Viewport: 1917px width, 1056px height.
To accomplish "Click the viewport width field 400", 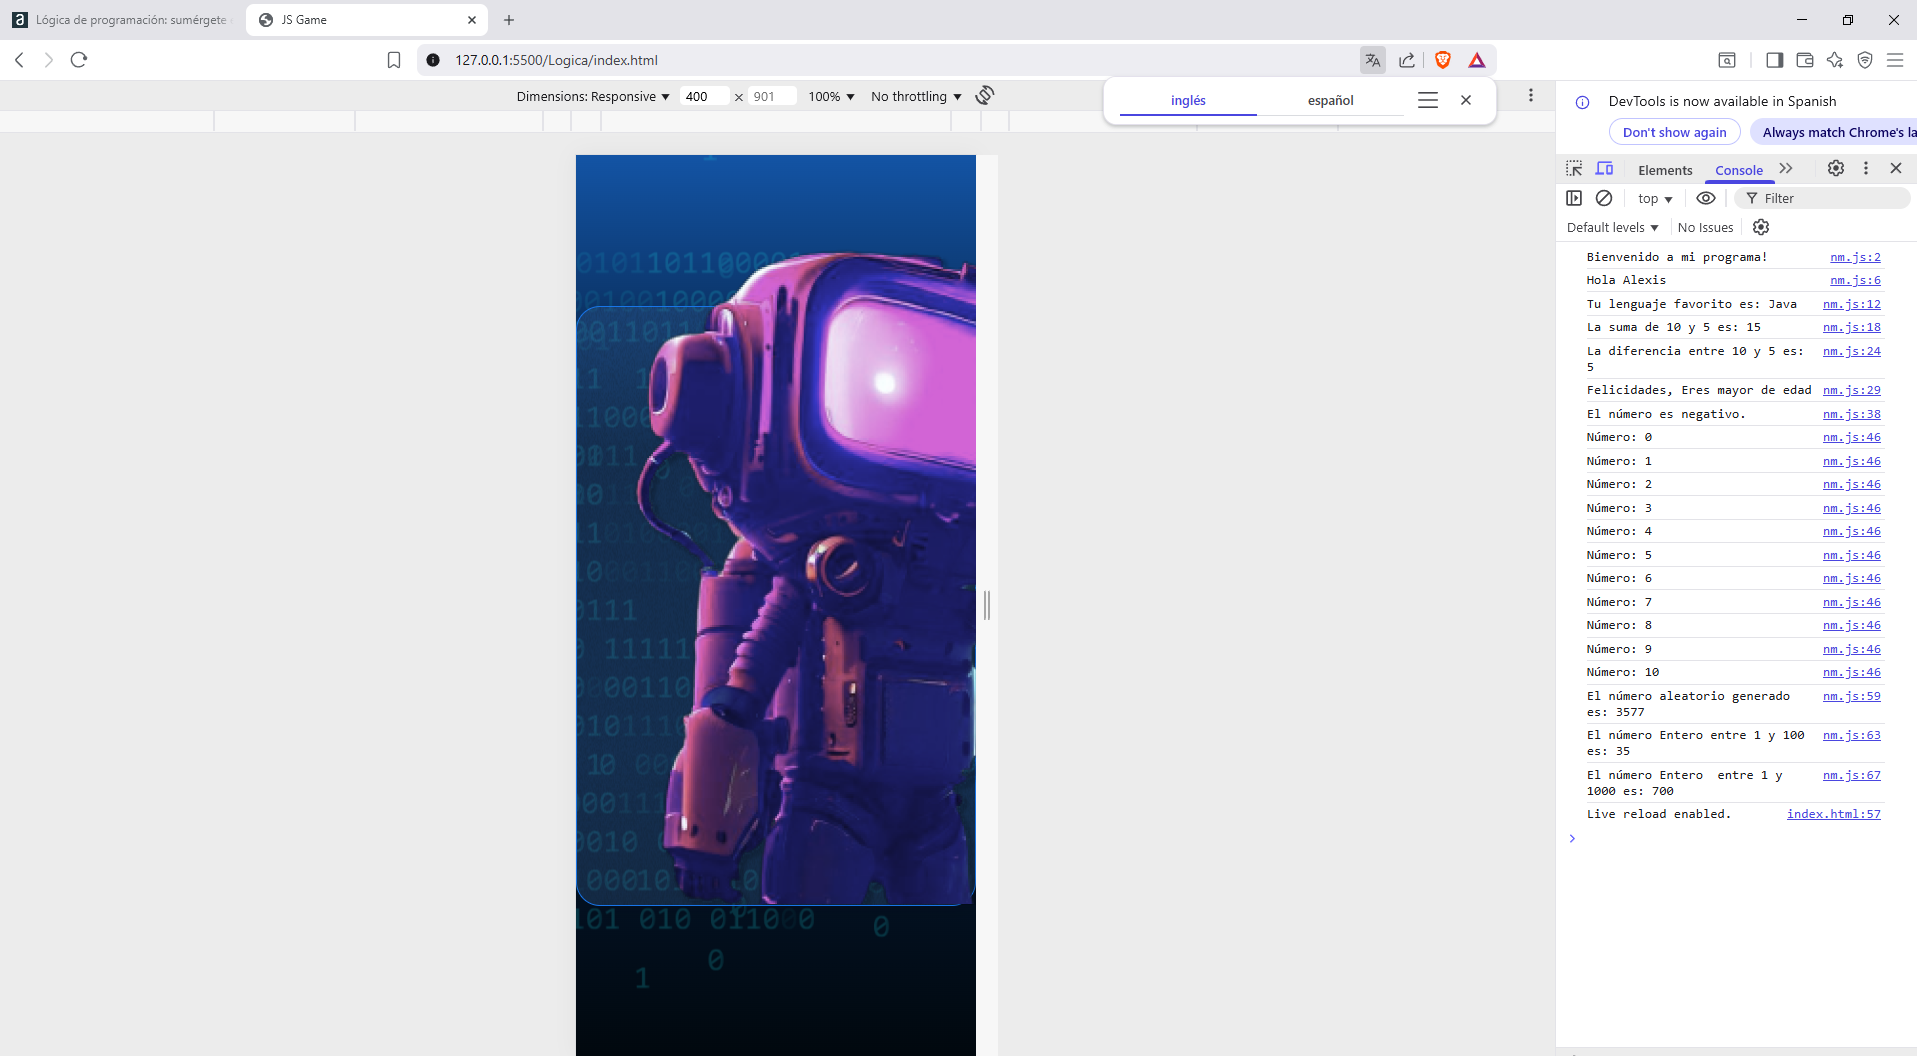I will pos(705,96).
